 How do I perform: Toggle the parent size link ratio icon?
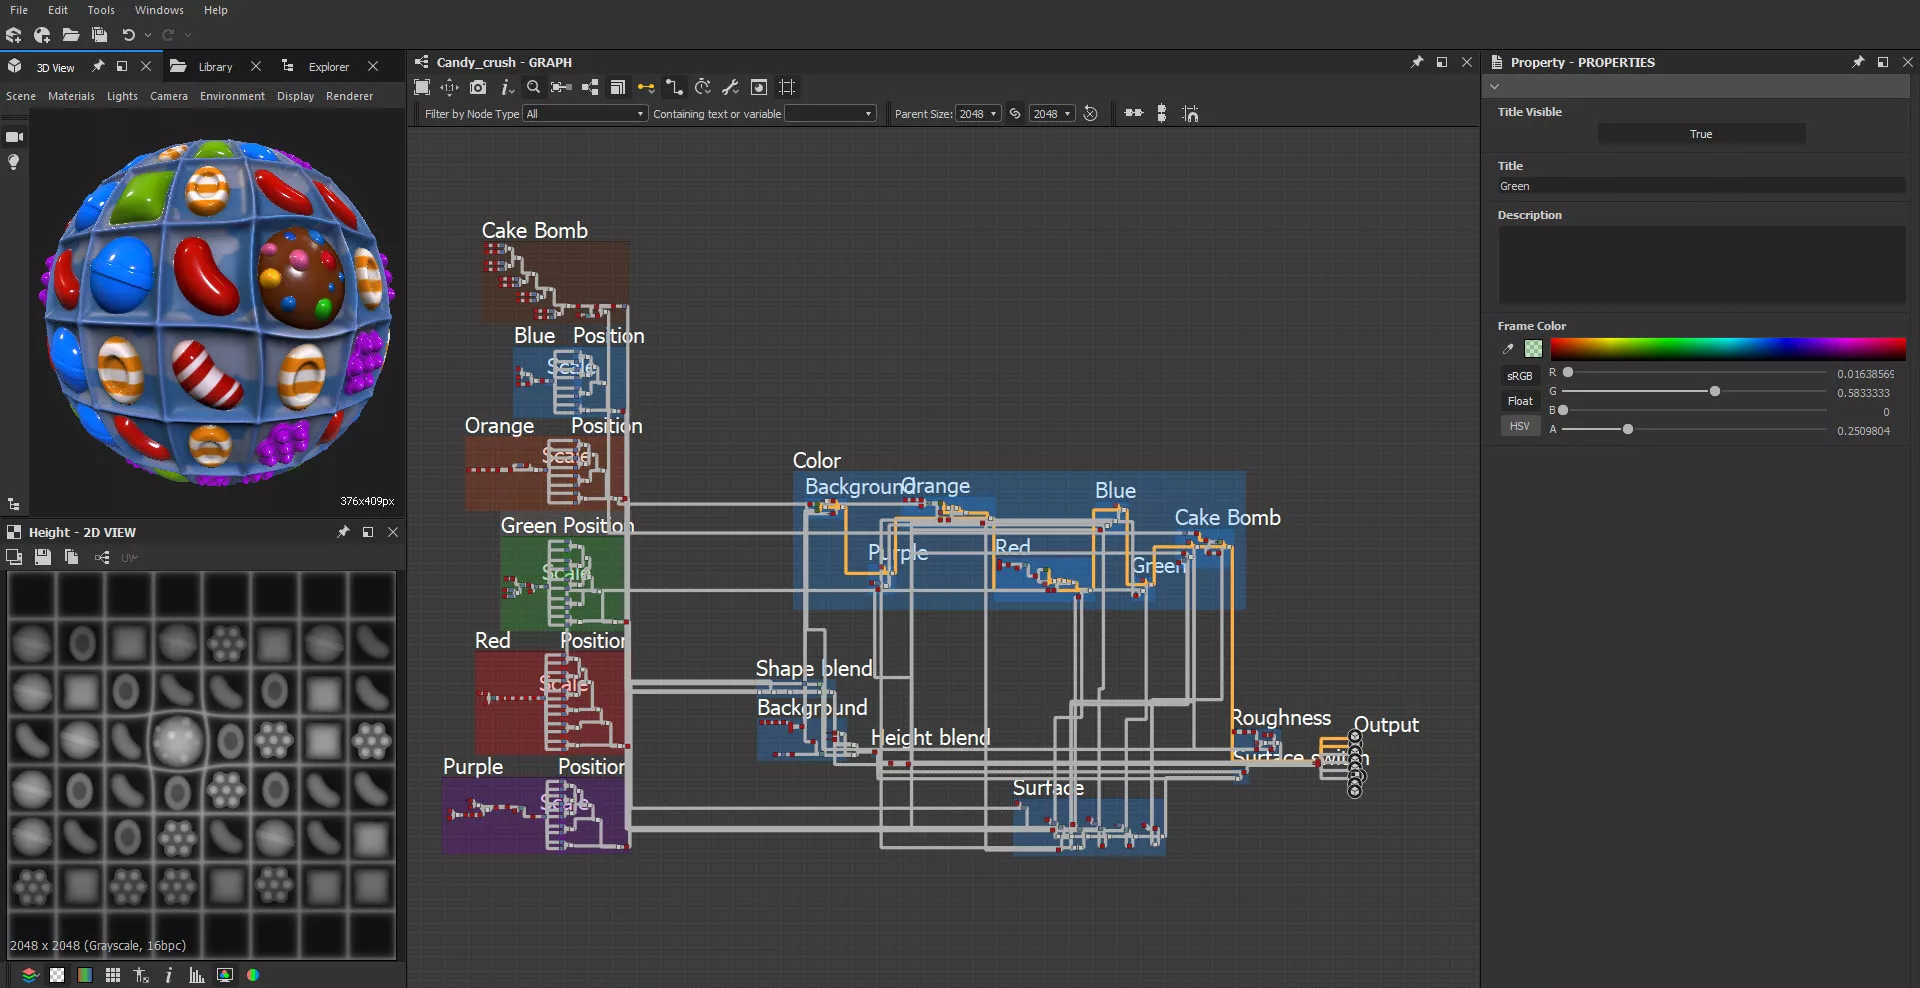point(1015,114)
